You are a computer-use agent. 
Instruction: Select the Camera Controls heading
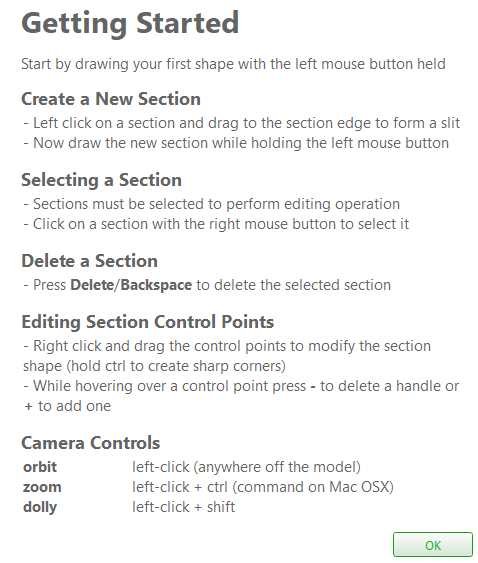tap(91, 443)
